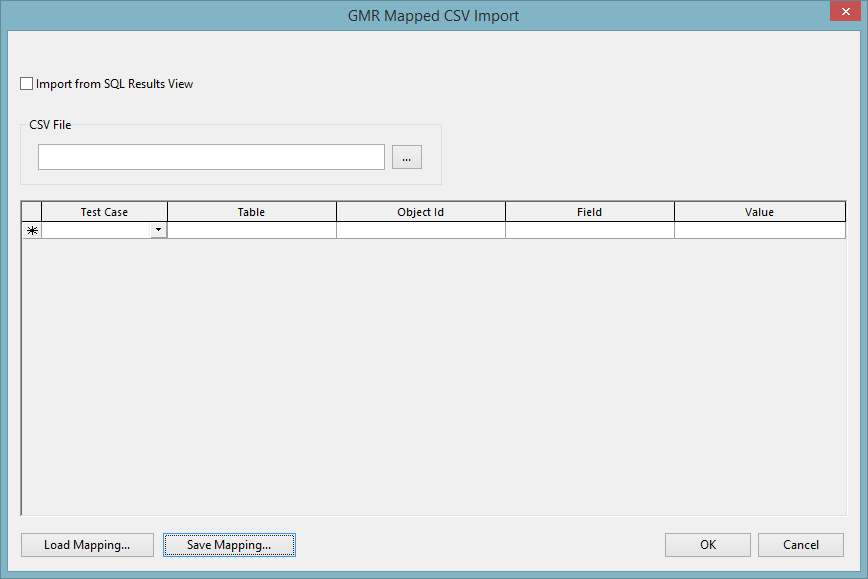Click the Table column header
The width and height of the screenshot is (868, 579).
pos(251,212)
